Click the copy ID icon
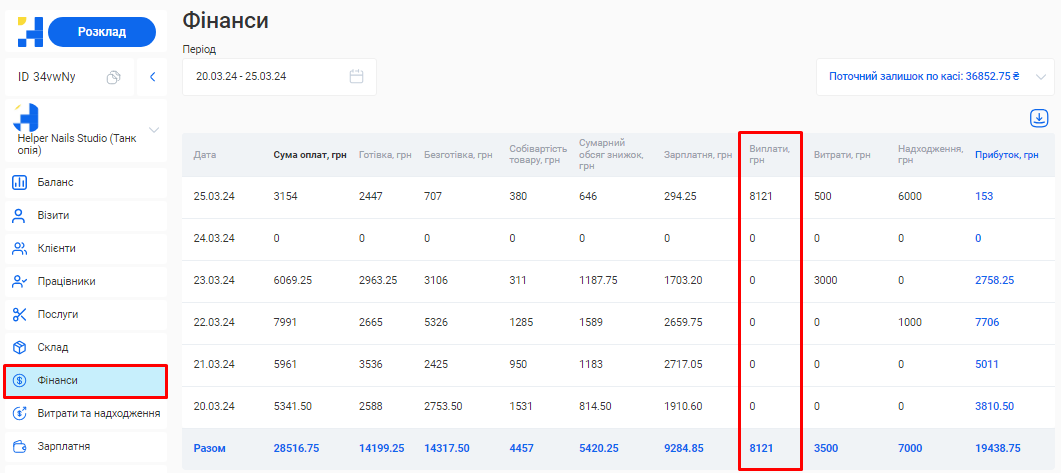 pos(114,77)
